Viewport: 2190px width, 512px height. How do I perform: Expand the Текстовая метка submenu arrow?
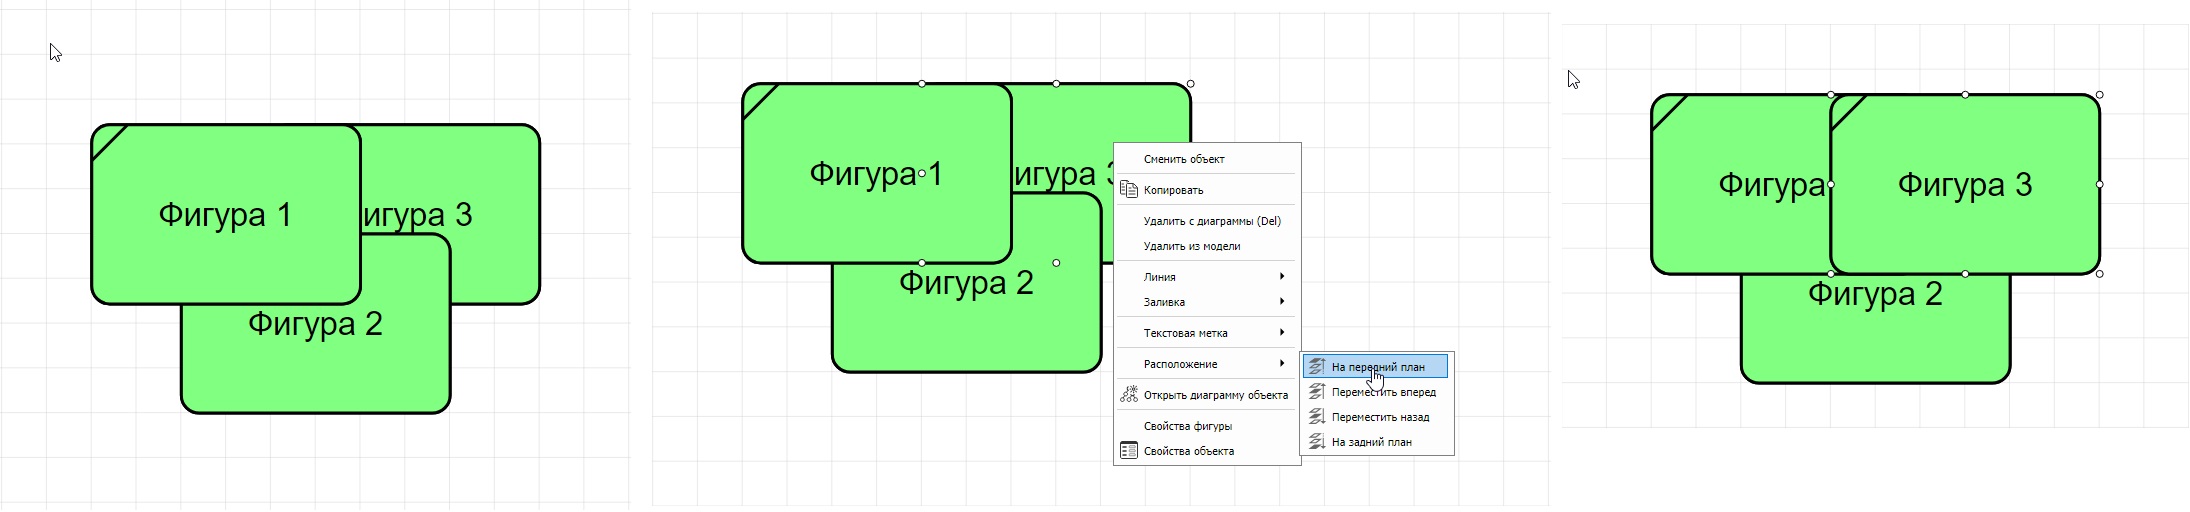[1282, 333]
